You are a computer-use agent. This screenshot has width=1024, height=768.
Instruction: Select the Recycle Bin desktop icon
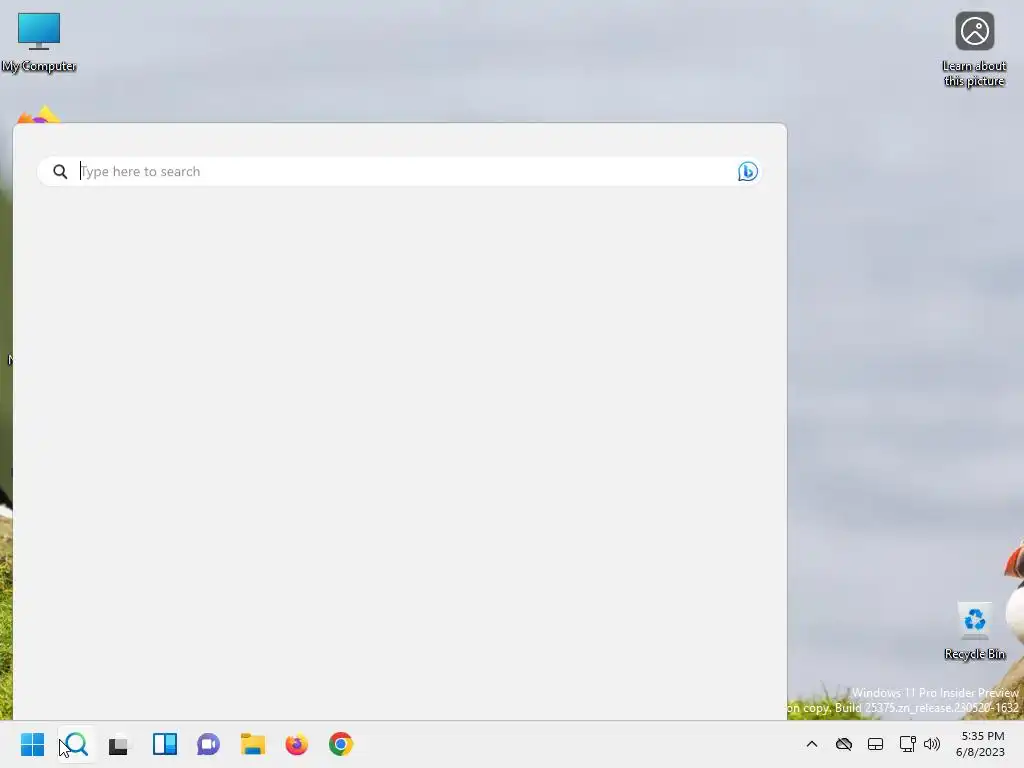pyautogui.click(x=974, y=631)
